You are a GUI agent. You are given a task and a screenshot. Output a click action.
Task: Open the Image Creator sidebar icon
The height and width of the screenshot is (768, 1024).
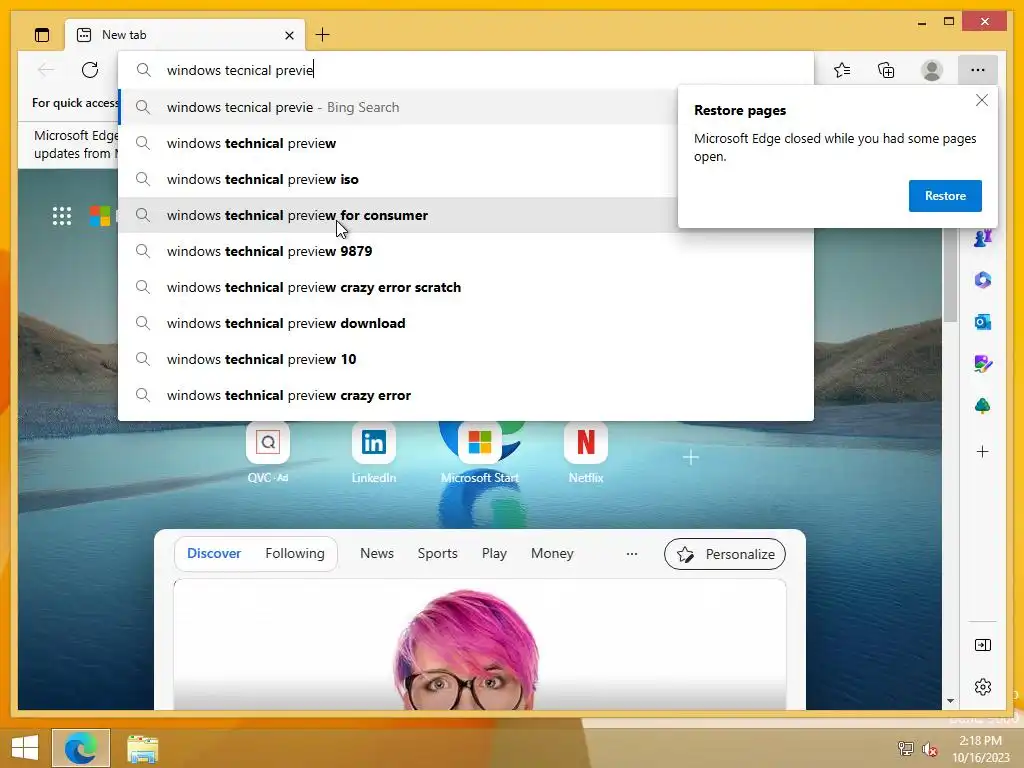click(x=983, y=364)
